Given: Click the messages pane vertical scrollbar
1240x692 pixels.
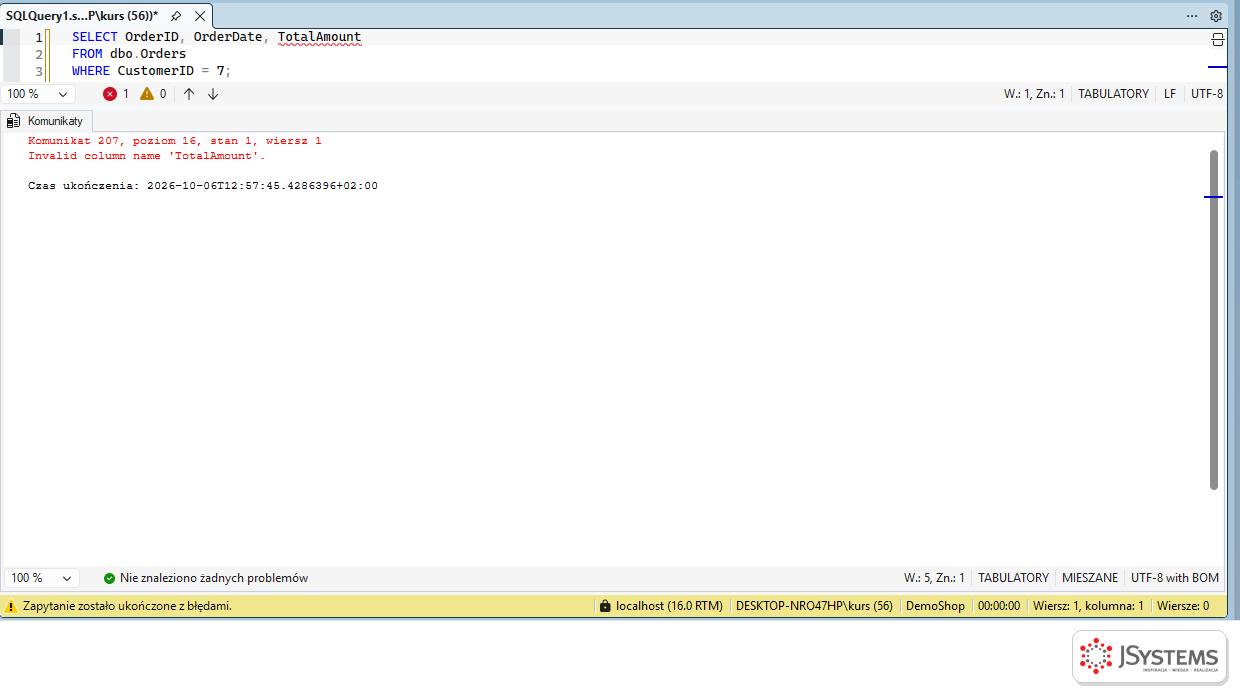Looking at the screenshot, I should pos(1214,320).
